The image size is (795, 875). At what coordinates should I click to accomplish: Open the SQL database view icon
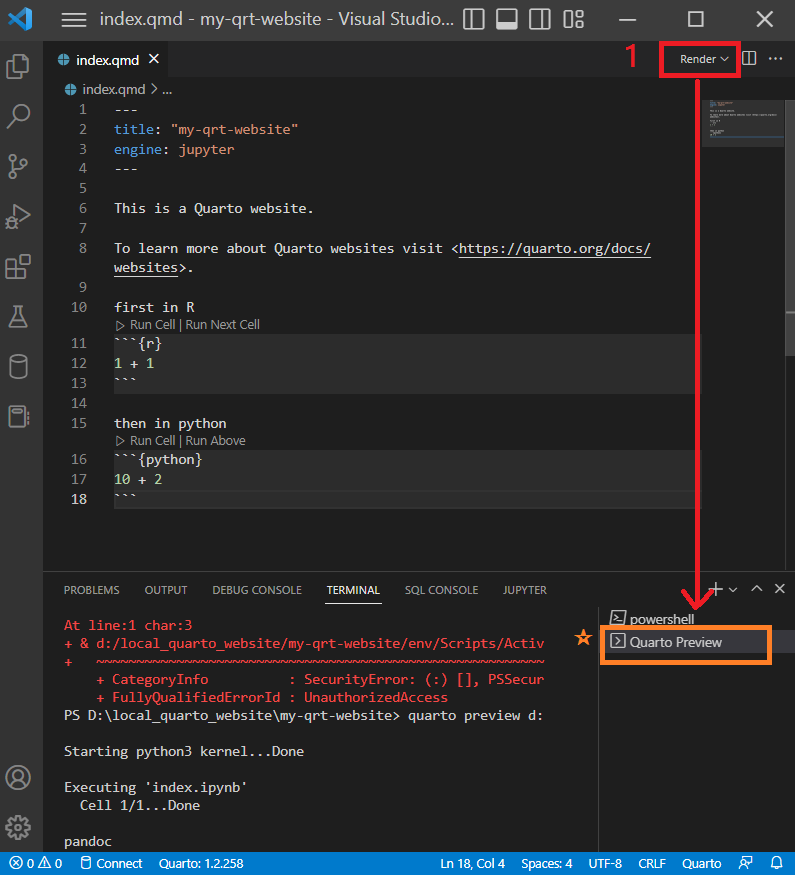pos(18,367)
